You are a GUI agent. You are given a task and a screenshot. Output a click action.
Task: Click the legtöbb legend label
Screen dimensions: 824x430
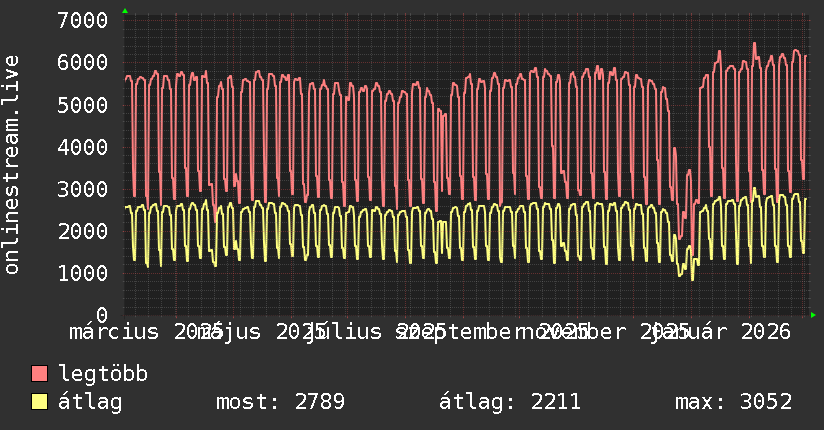click(103, 374)
